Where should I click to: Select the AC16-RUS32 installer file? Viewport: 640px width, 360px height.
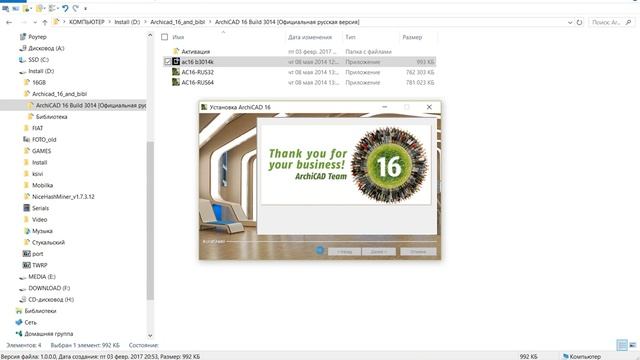[x=198, y=72]
